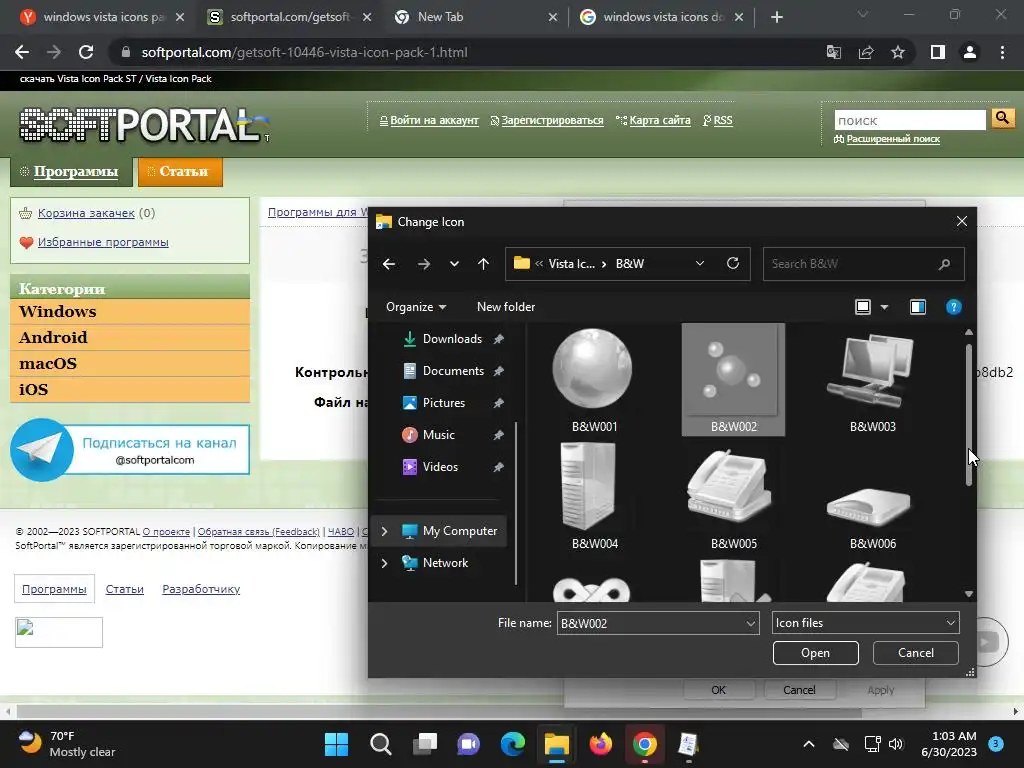Cancel the Change Icon dialog

pos(916,653)
